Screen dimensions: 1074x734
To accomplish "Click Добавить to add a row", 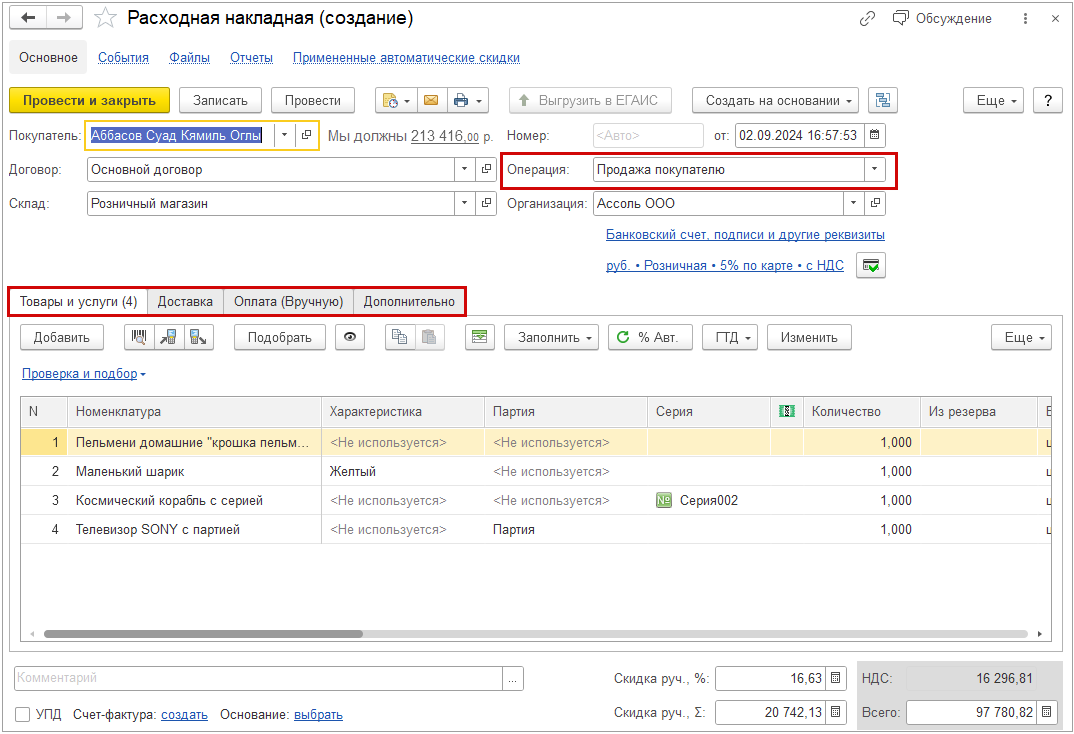I will point(62,338).
